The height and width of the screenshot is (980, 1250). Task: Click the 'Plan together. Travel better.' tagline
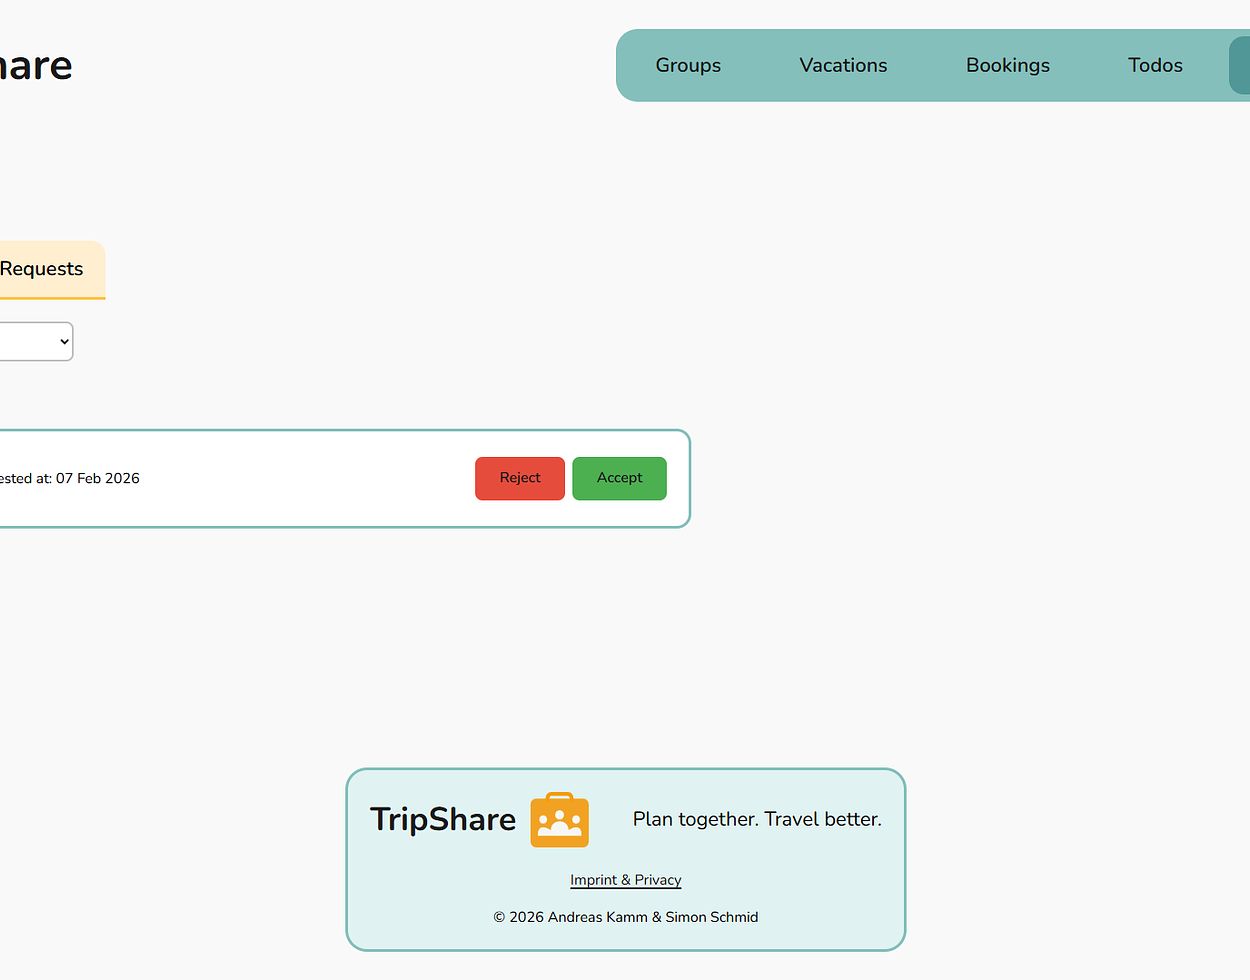(x=757, y=819)
